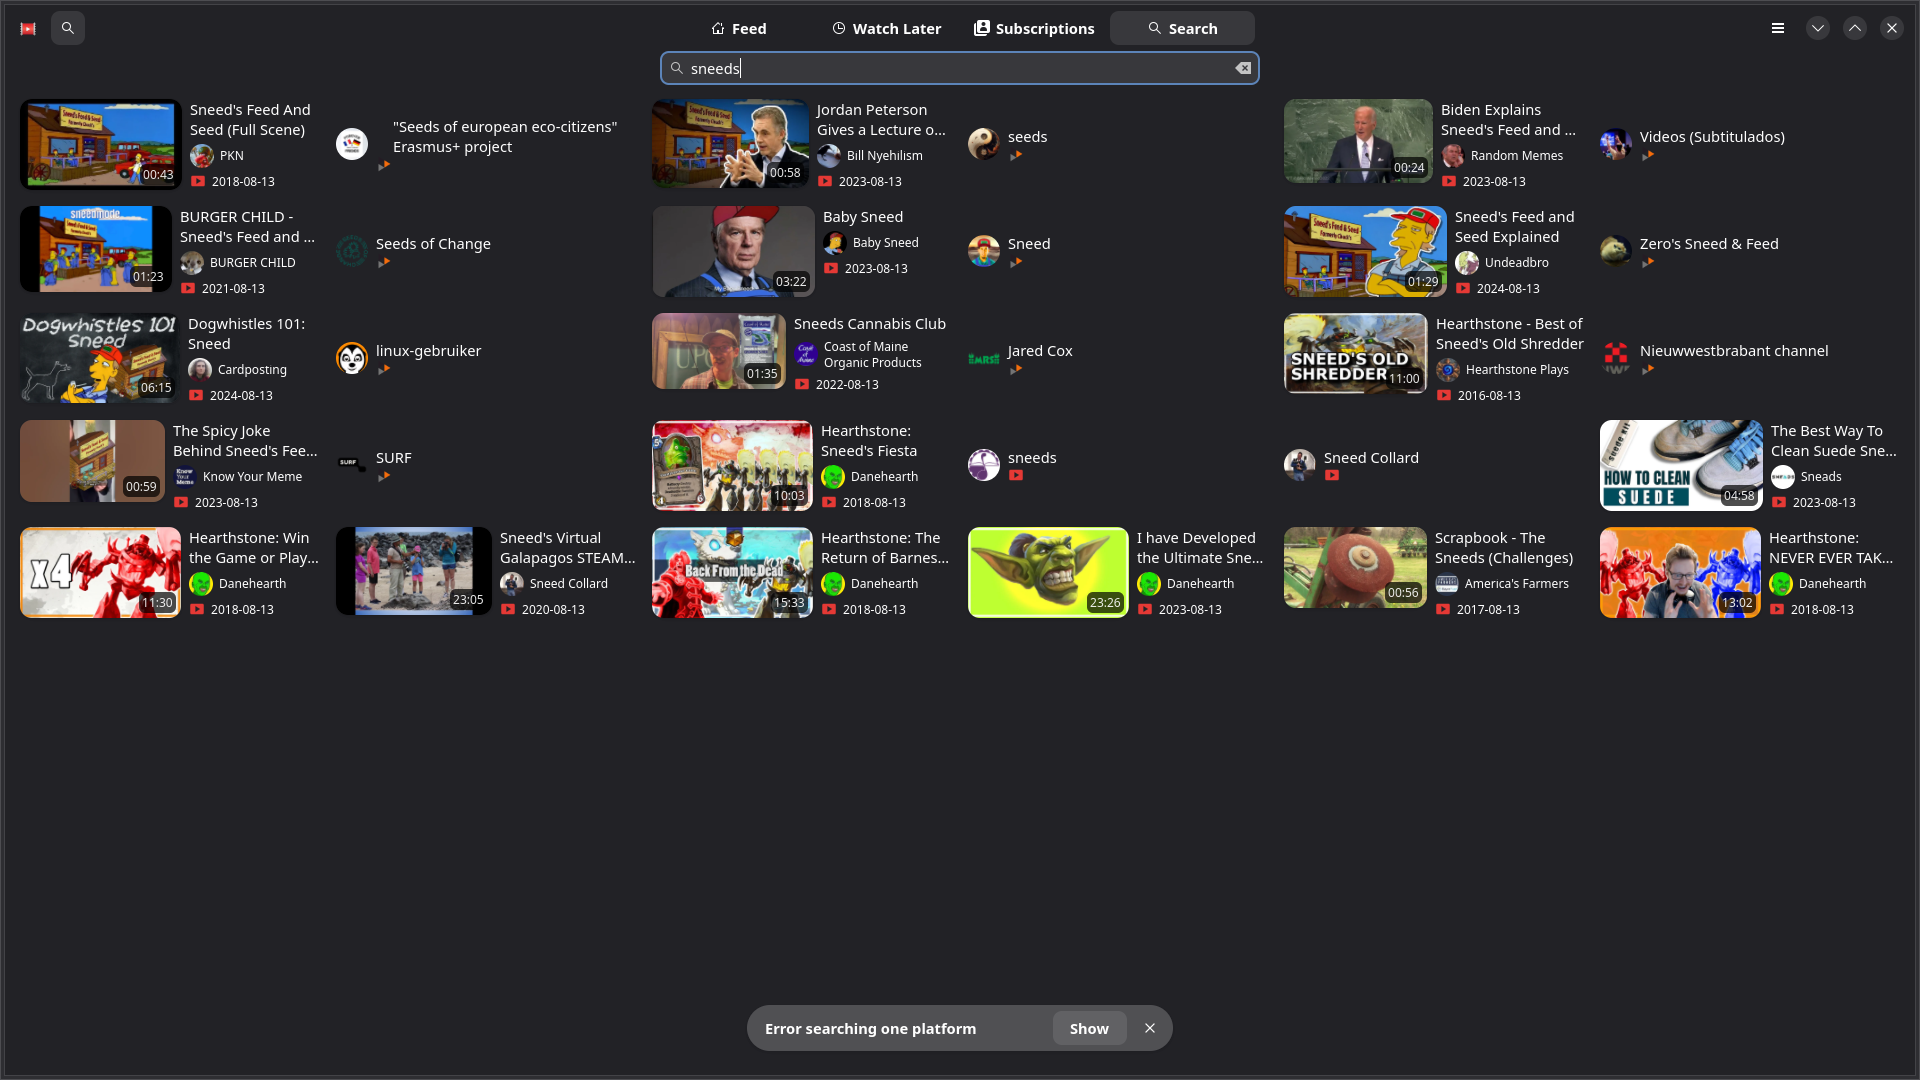Dismiss the error notification

tap(1150, 1028)
